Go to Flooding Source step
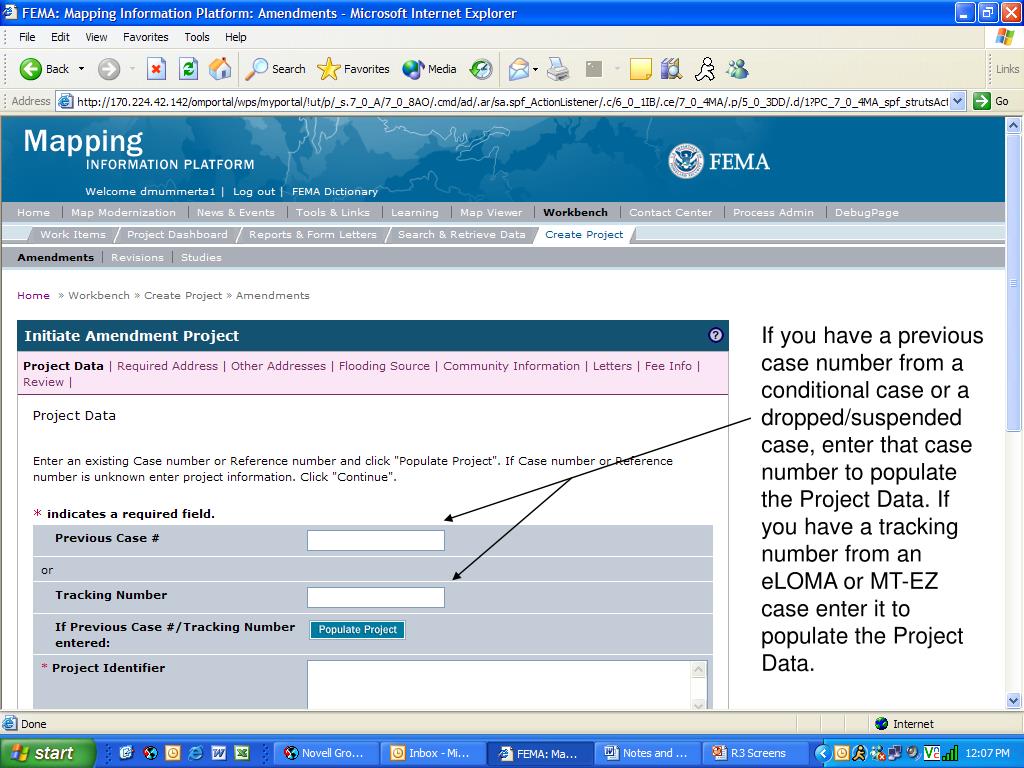1024x768 pixels. pyautogui.click(x=384, y=366)
